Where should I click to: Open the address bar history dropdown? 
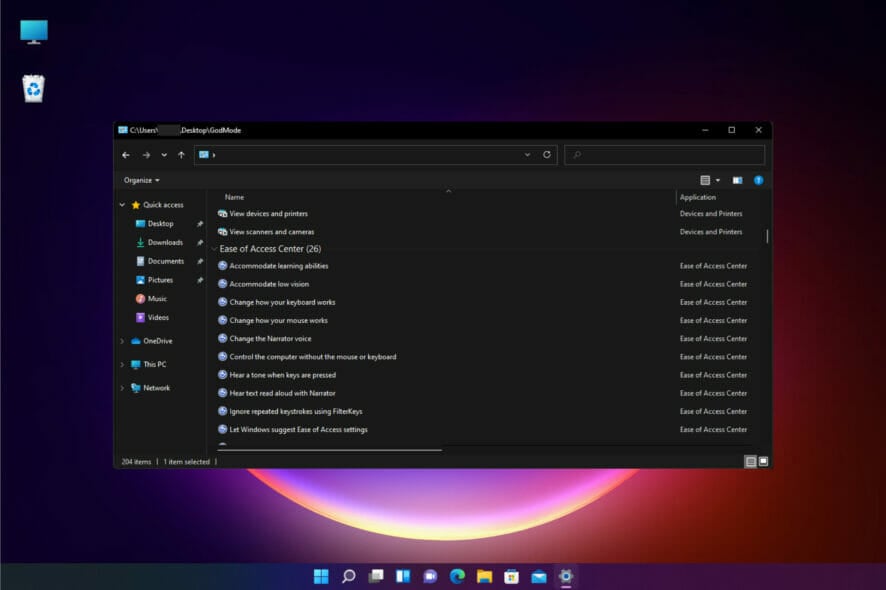[527, 155]
